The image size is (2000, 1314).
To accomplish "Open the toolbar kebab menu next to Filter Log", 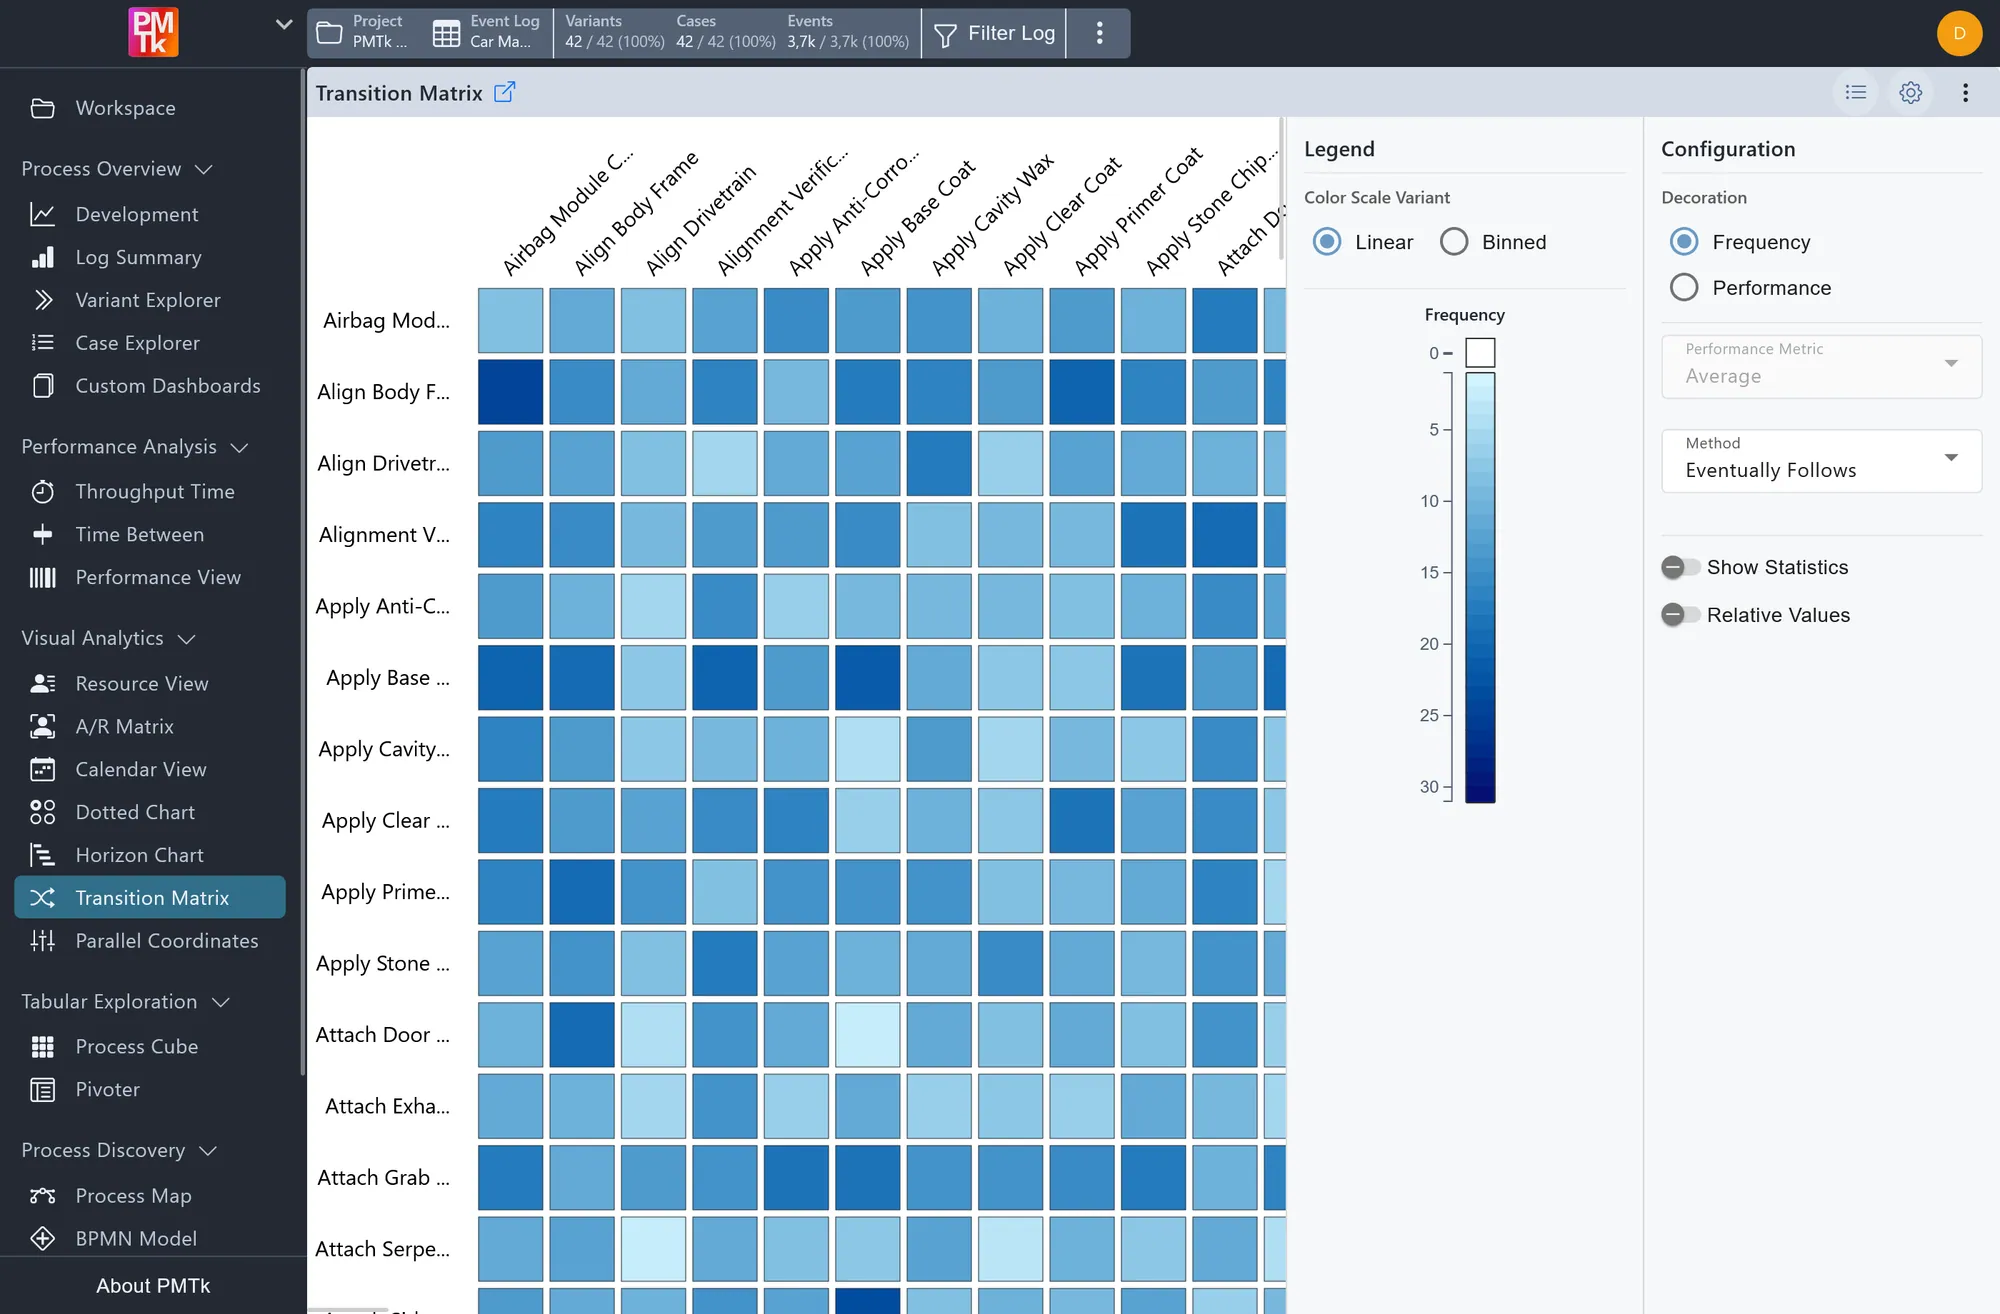I will point(1099,33).
